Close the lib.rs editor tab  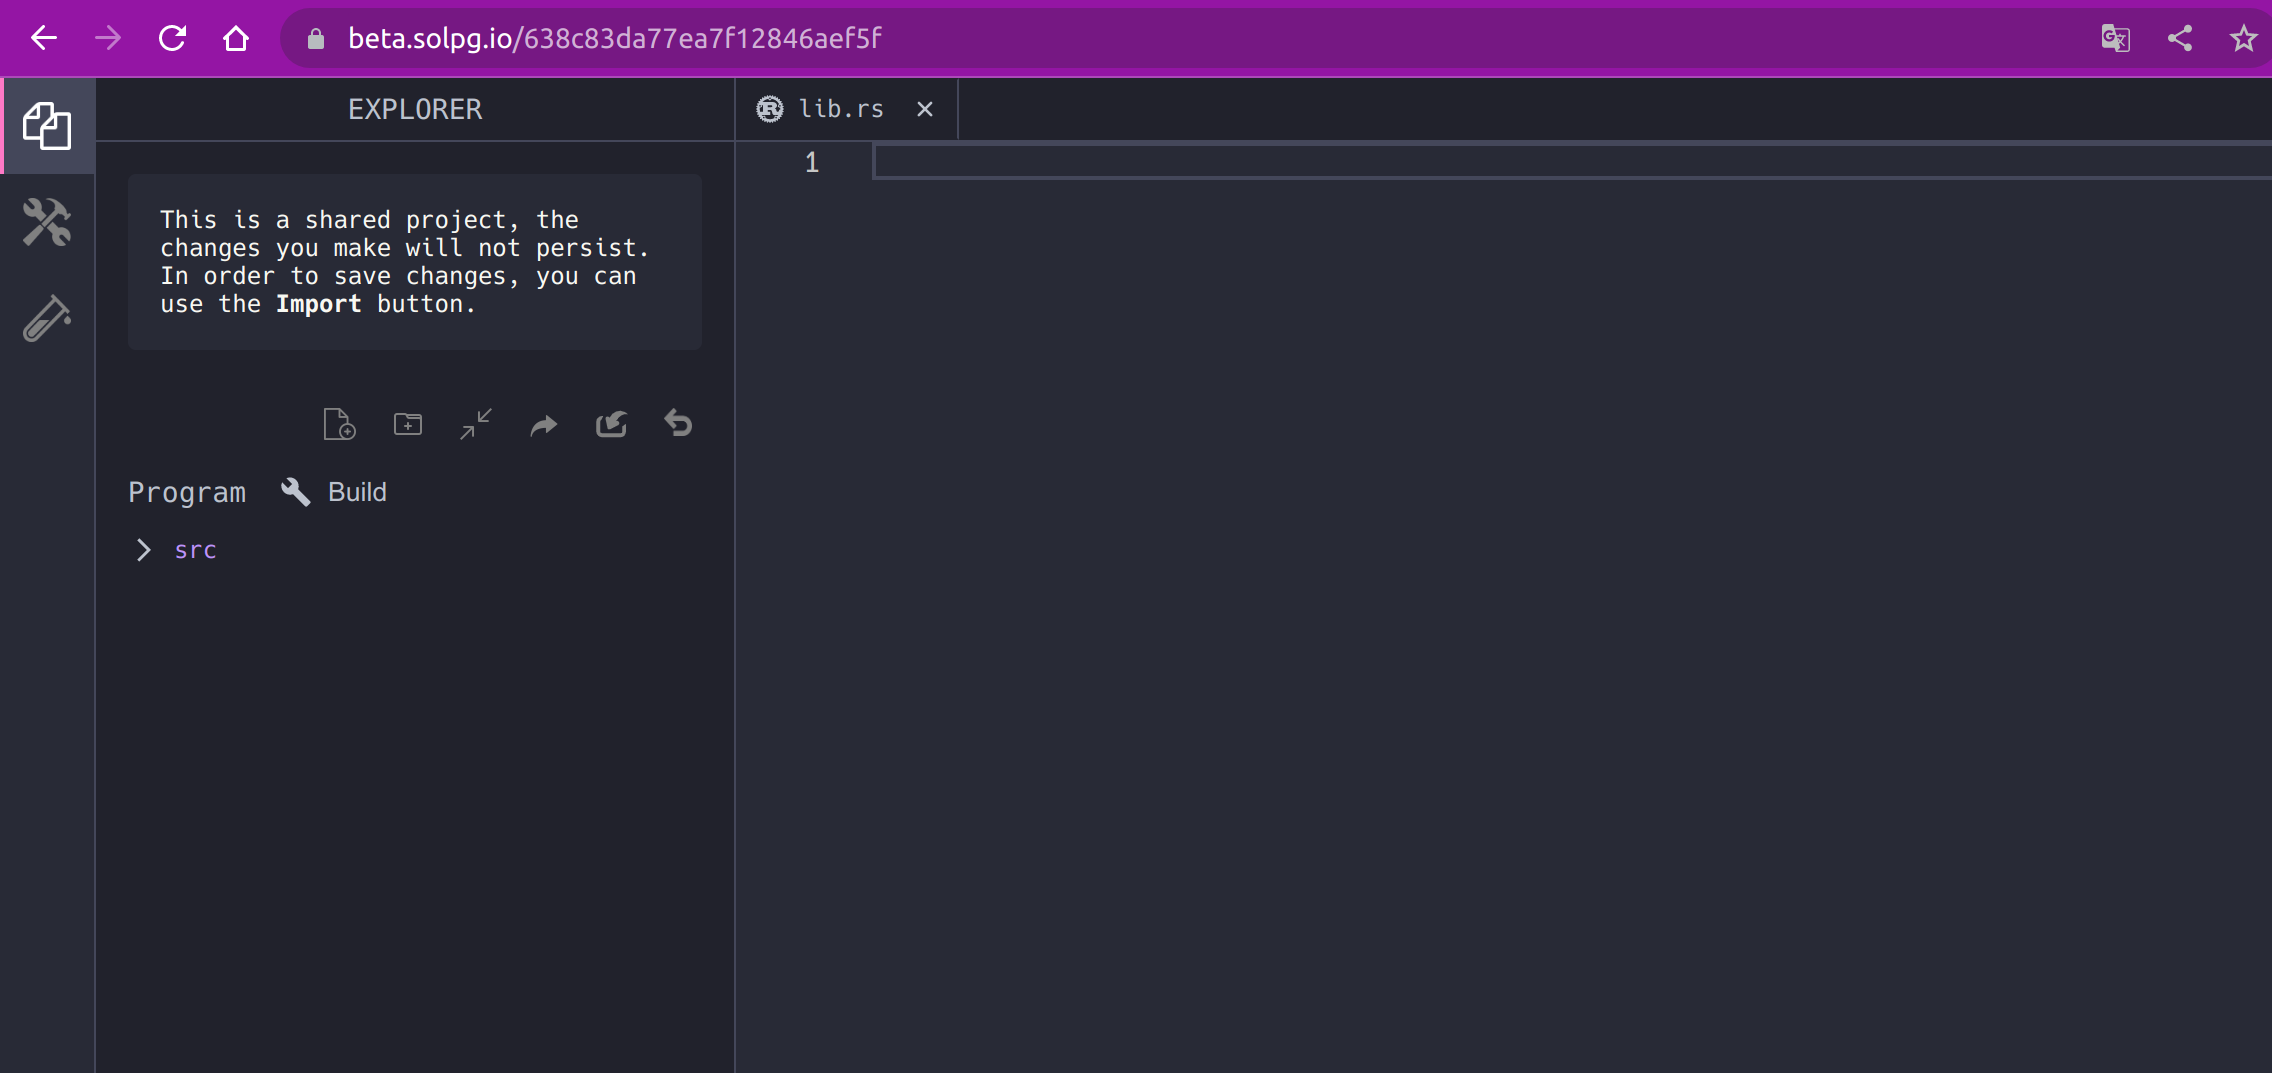point(923,108)
